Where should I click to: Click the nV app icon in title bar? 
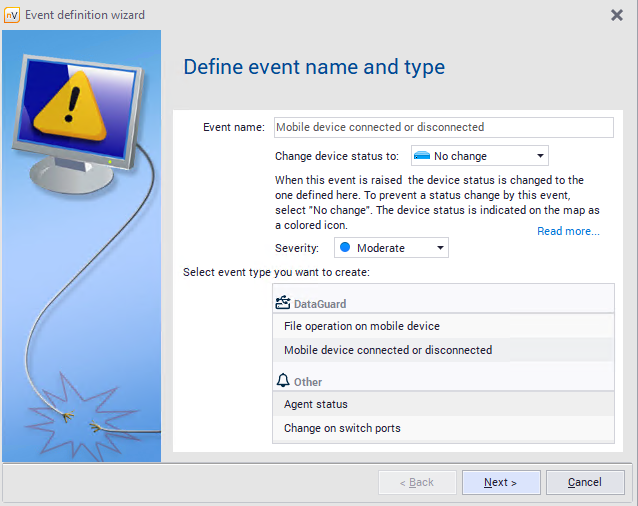click(x=12, y=15)
